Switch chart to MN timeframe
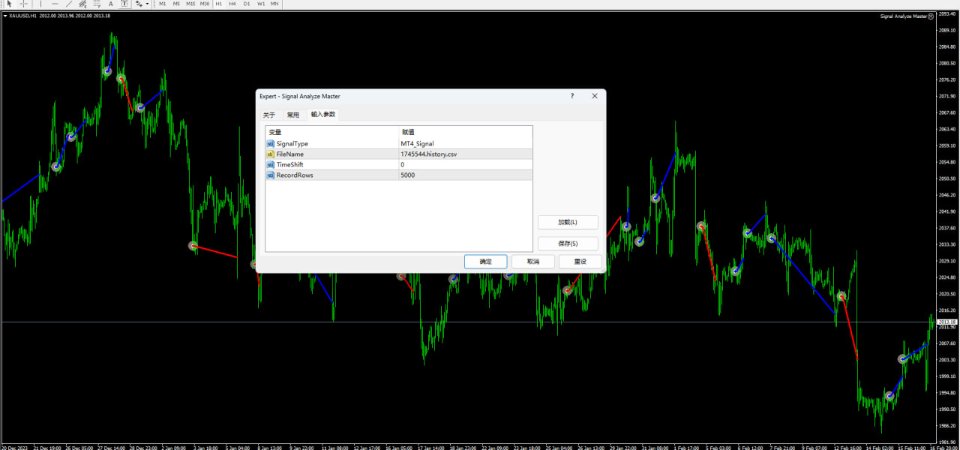This screenshot has height=450, width=960. (x=274, y=4)
